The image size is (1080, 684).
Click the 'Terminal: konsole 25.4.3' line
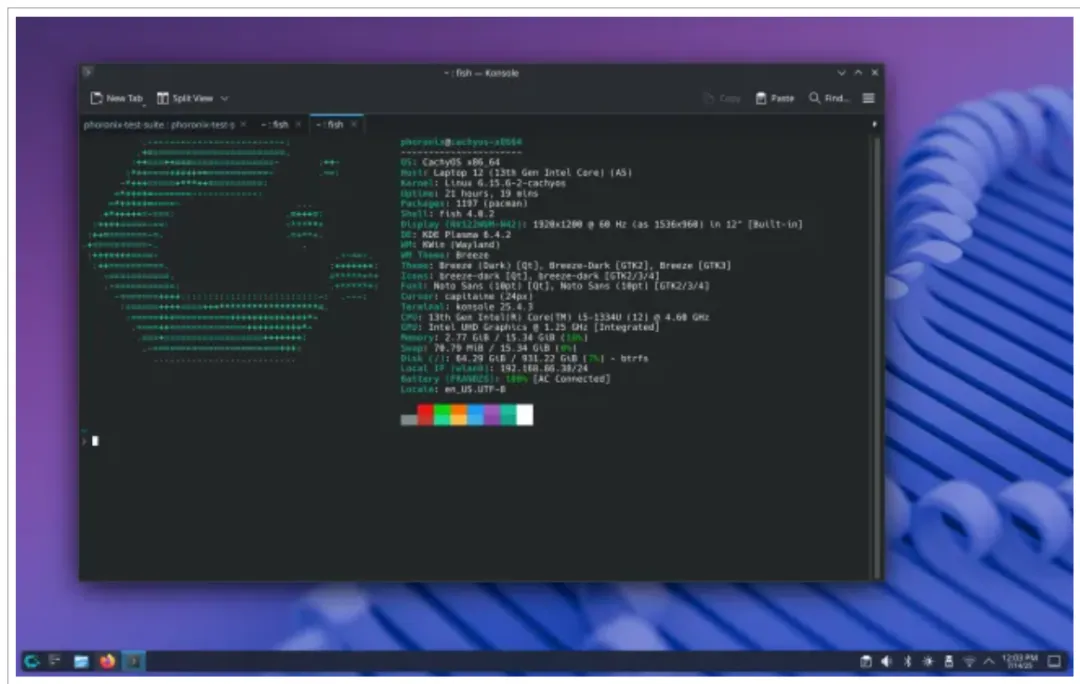coord(466,307)
